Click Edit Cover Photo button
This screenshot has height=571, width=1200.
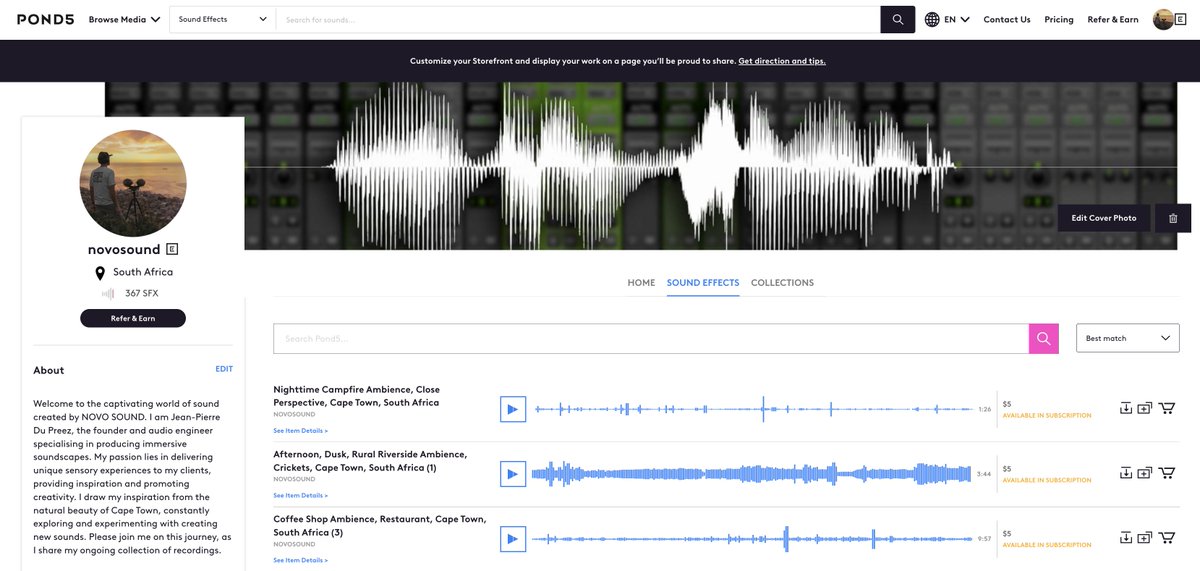pos(1104,218)
